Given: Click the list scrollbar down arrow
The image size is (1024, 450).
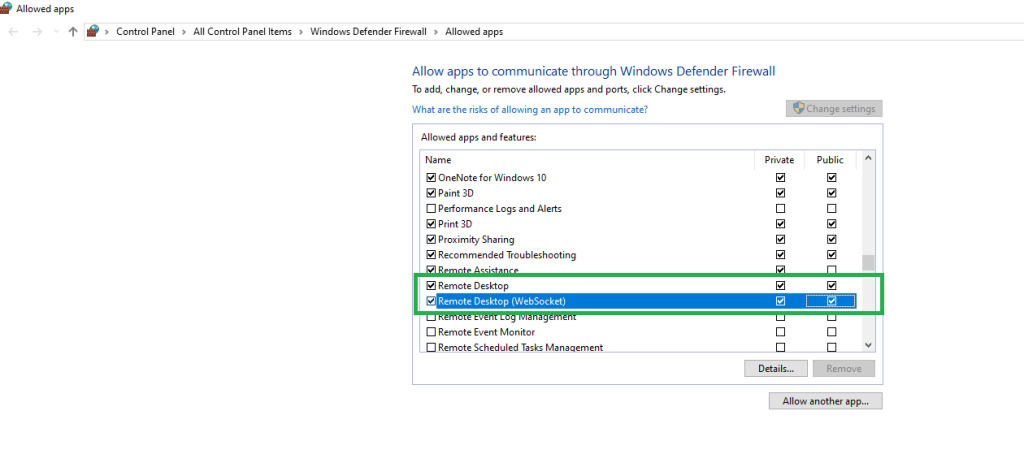Looking at the screenshot, I should [x=868, y=345].
